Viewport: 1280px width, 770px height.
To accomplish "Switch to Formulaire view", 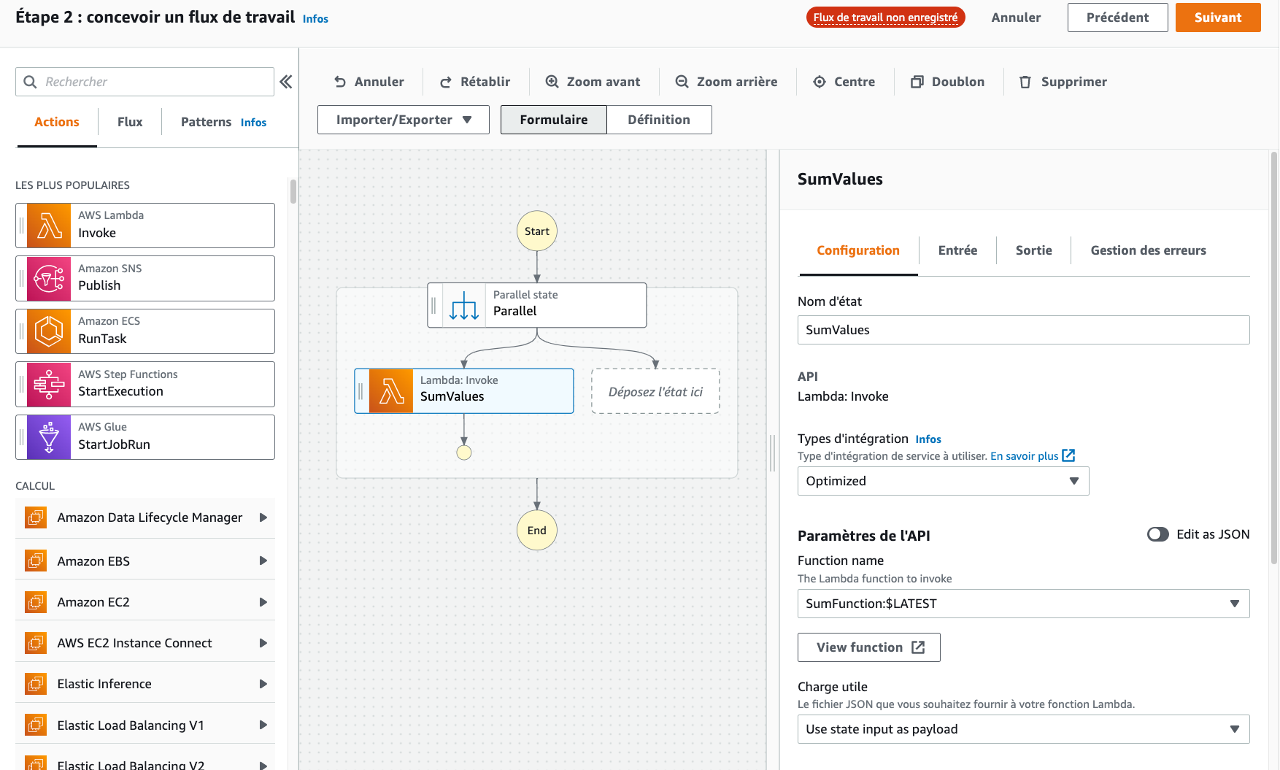I will [554, 120].
